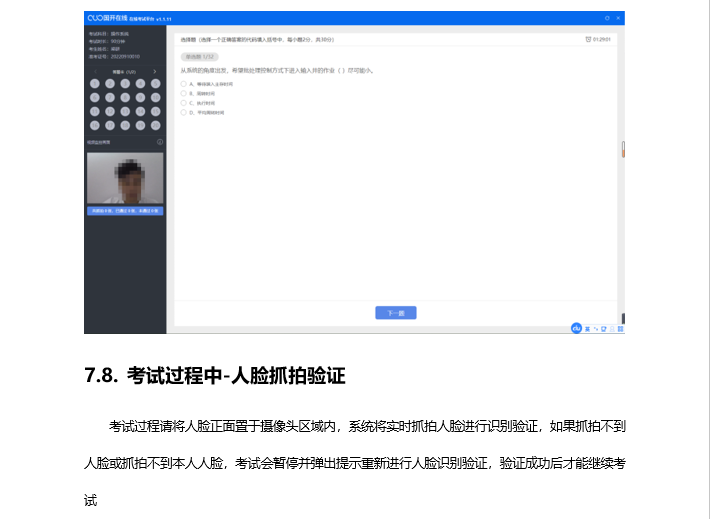Click the info icon above the camera preview
This screenshot has height=519, width=710.
[x=160, y=142]
